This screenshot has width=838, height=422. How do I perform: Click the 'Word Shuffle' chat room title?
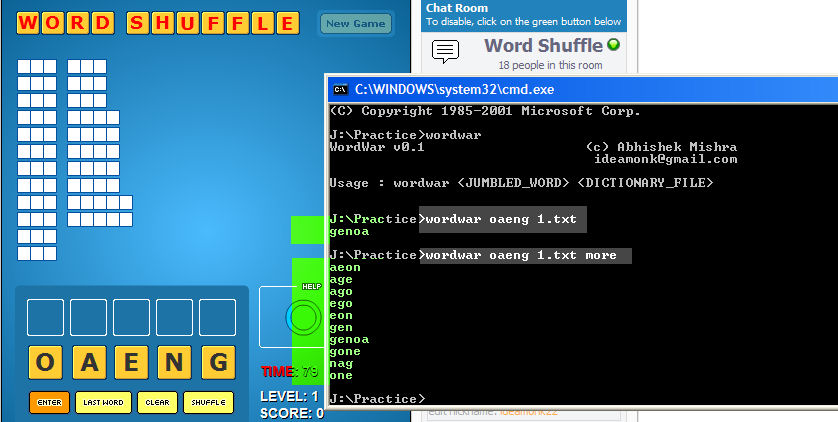tap(544, 45)
